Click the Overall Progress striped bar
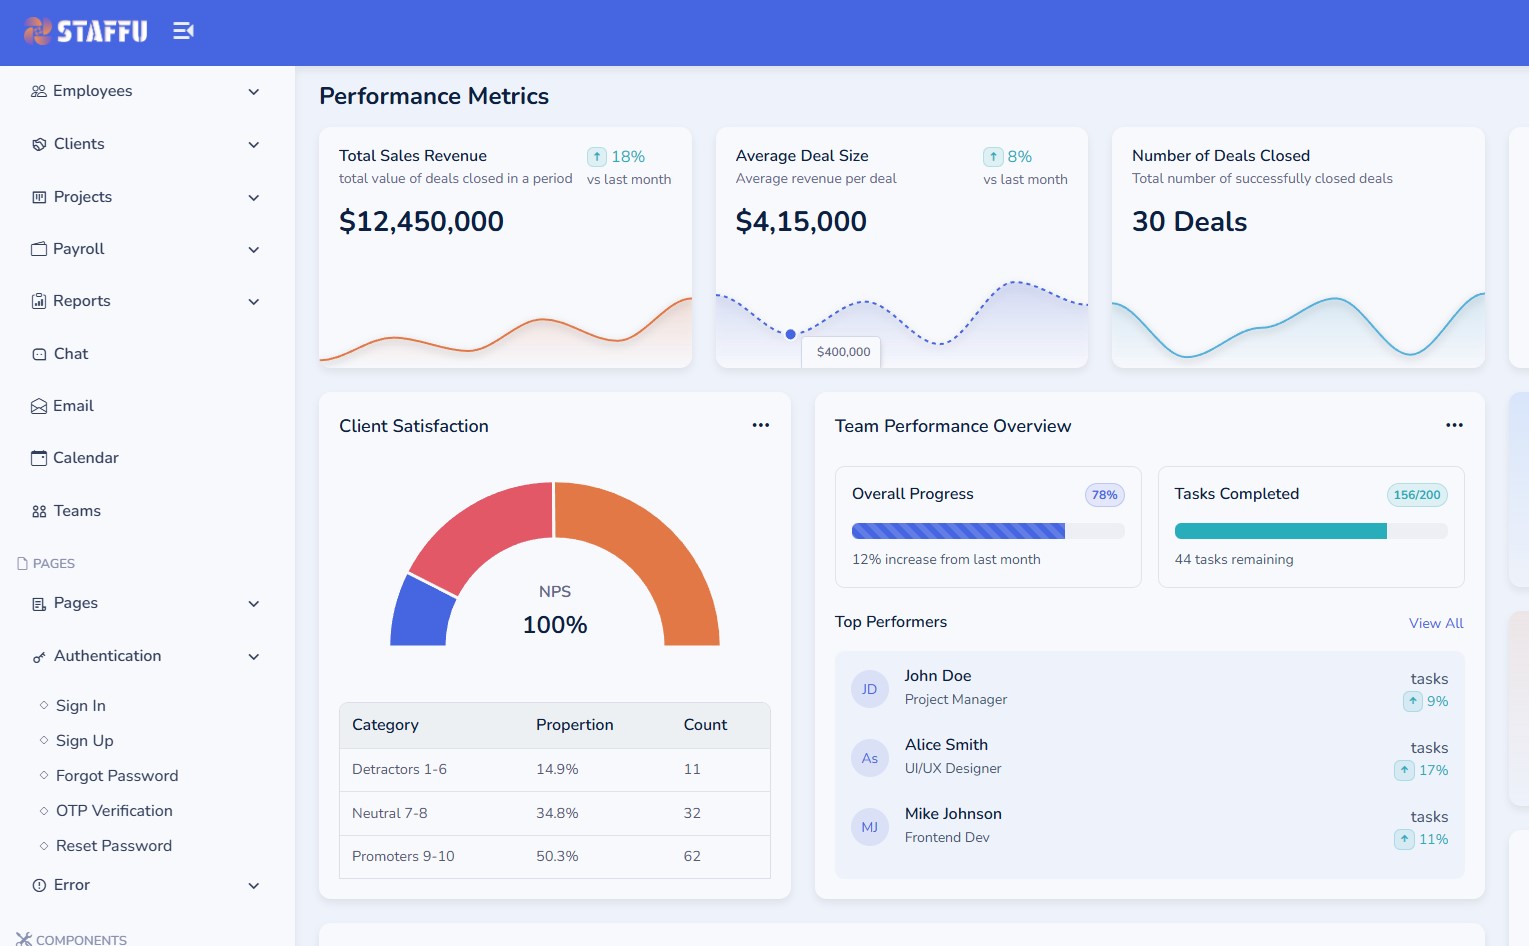This screenshot has width=1529, height=946. [x=958, y=531]
